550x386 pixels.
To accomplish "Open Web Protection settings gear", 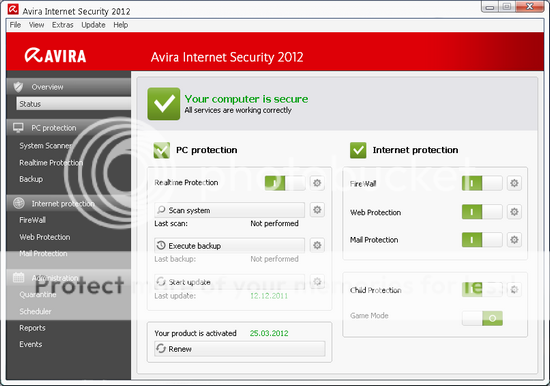I will tap(514, 212).
